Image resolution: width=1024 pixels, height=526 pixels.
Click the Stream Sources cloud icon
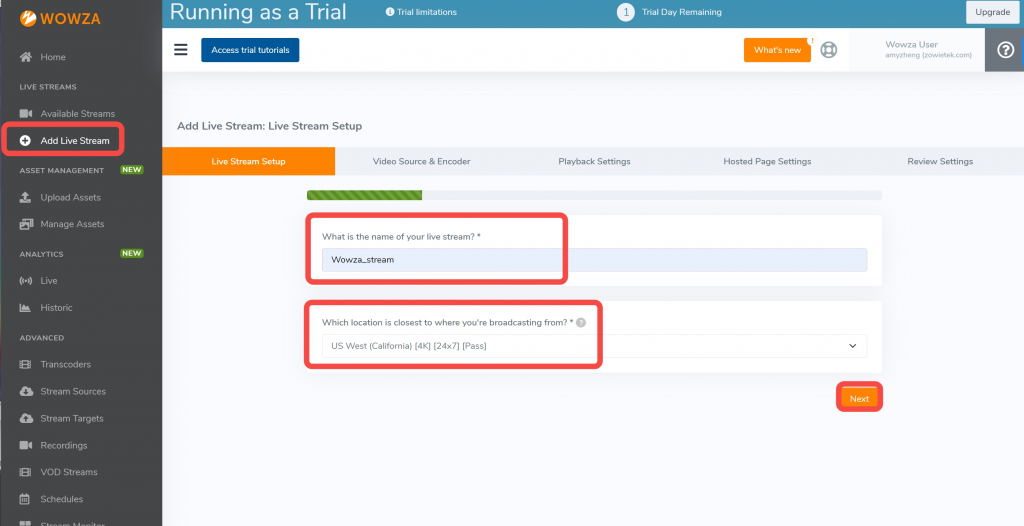click(25, 391)
